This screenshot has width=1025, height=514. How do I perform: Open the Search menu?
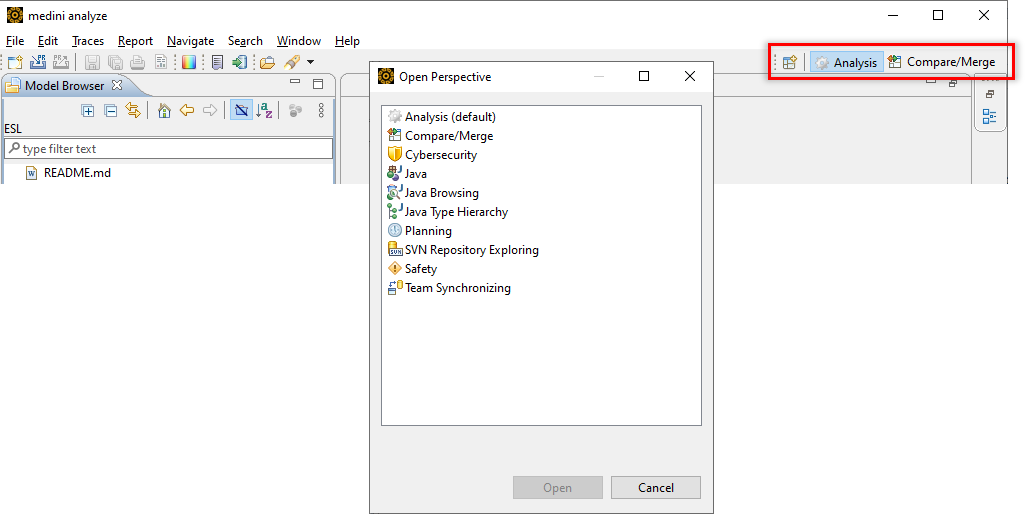click(x=245, y=41)
